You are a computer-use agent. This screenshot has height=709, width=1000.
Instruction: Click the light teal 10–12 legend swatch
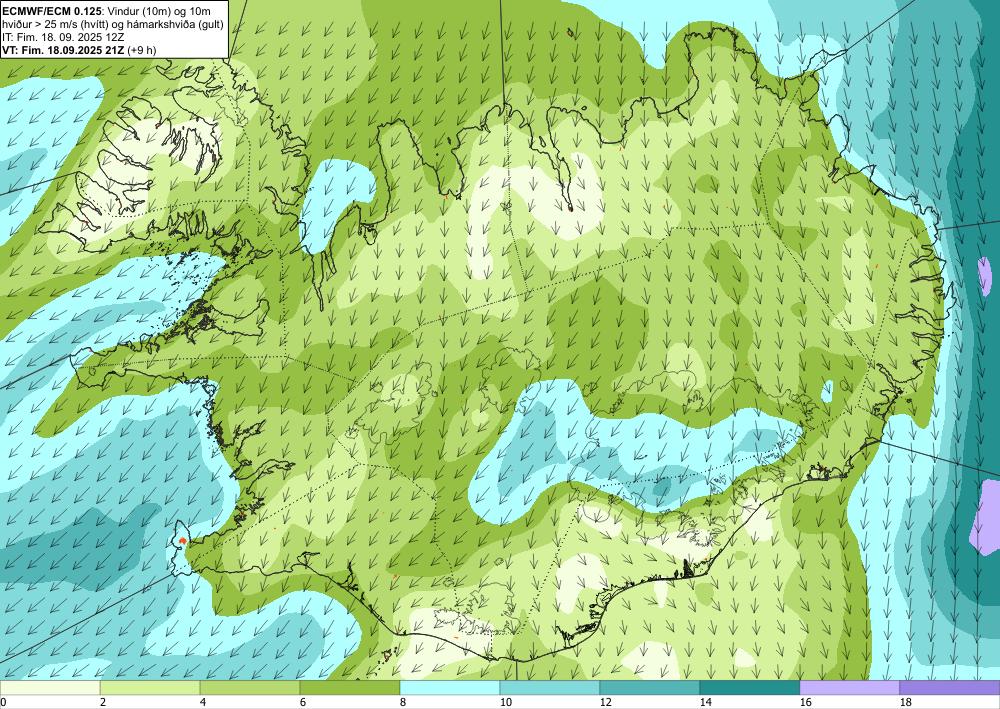coord(550,688)
